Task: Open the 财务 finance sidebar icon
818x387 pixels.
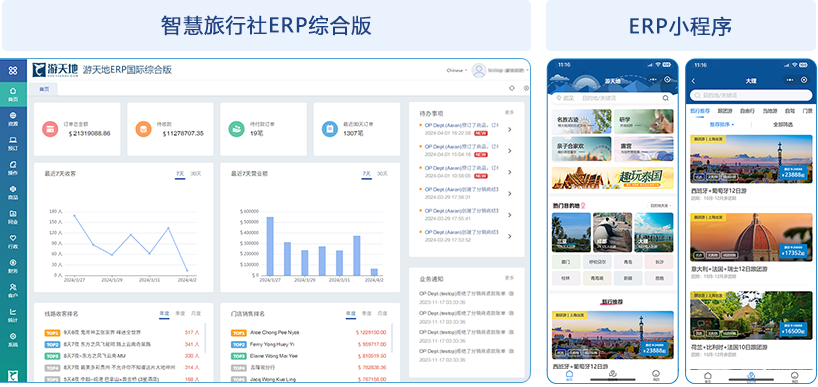Action: click(14, 266)
